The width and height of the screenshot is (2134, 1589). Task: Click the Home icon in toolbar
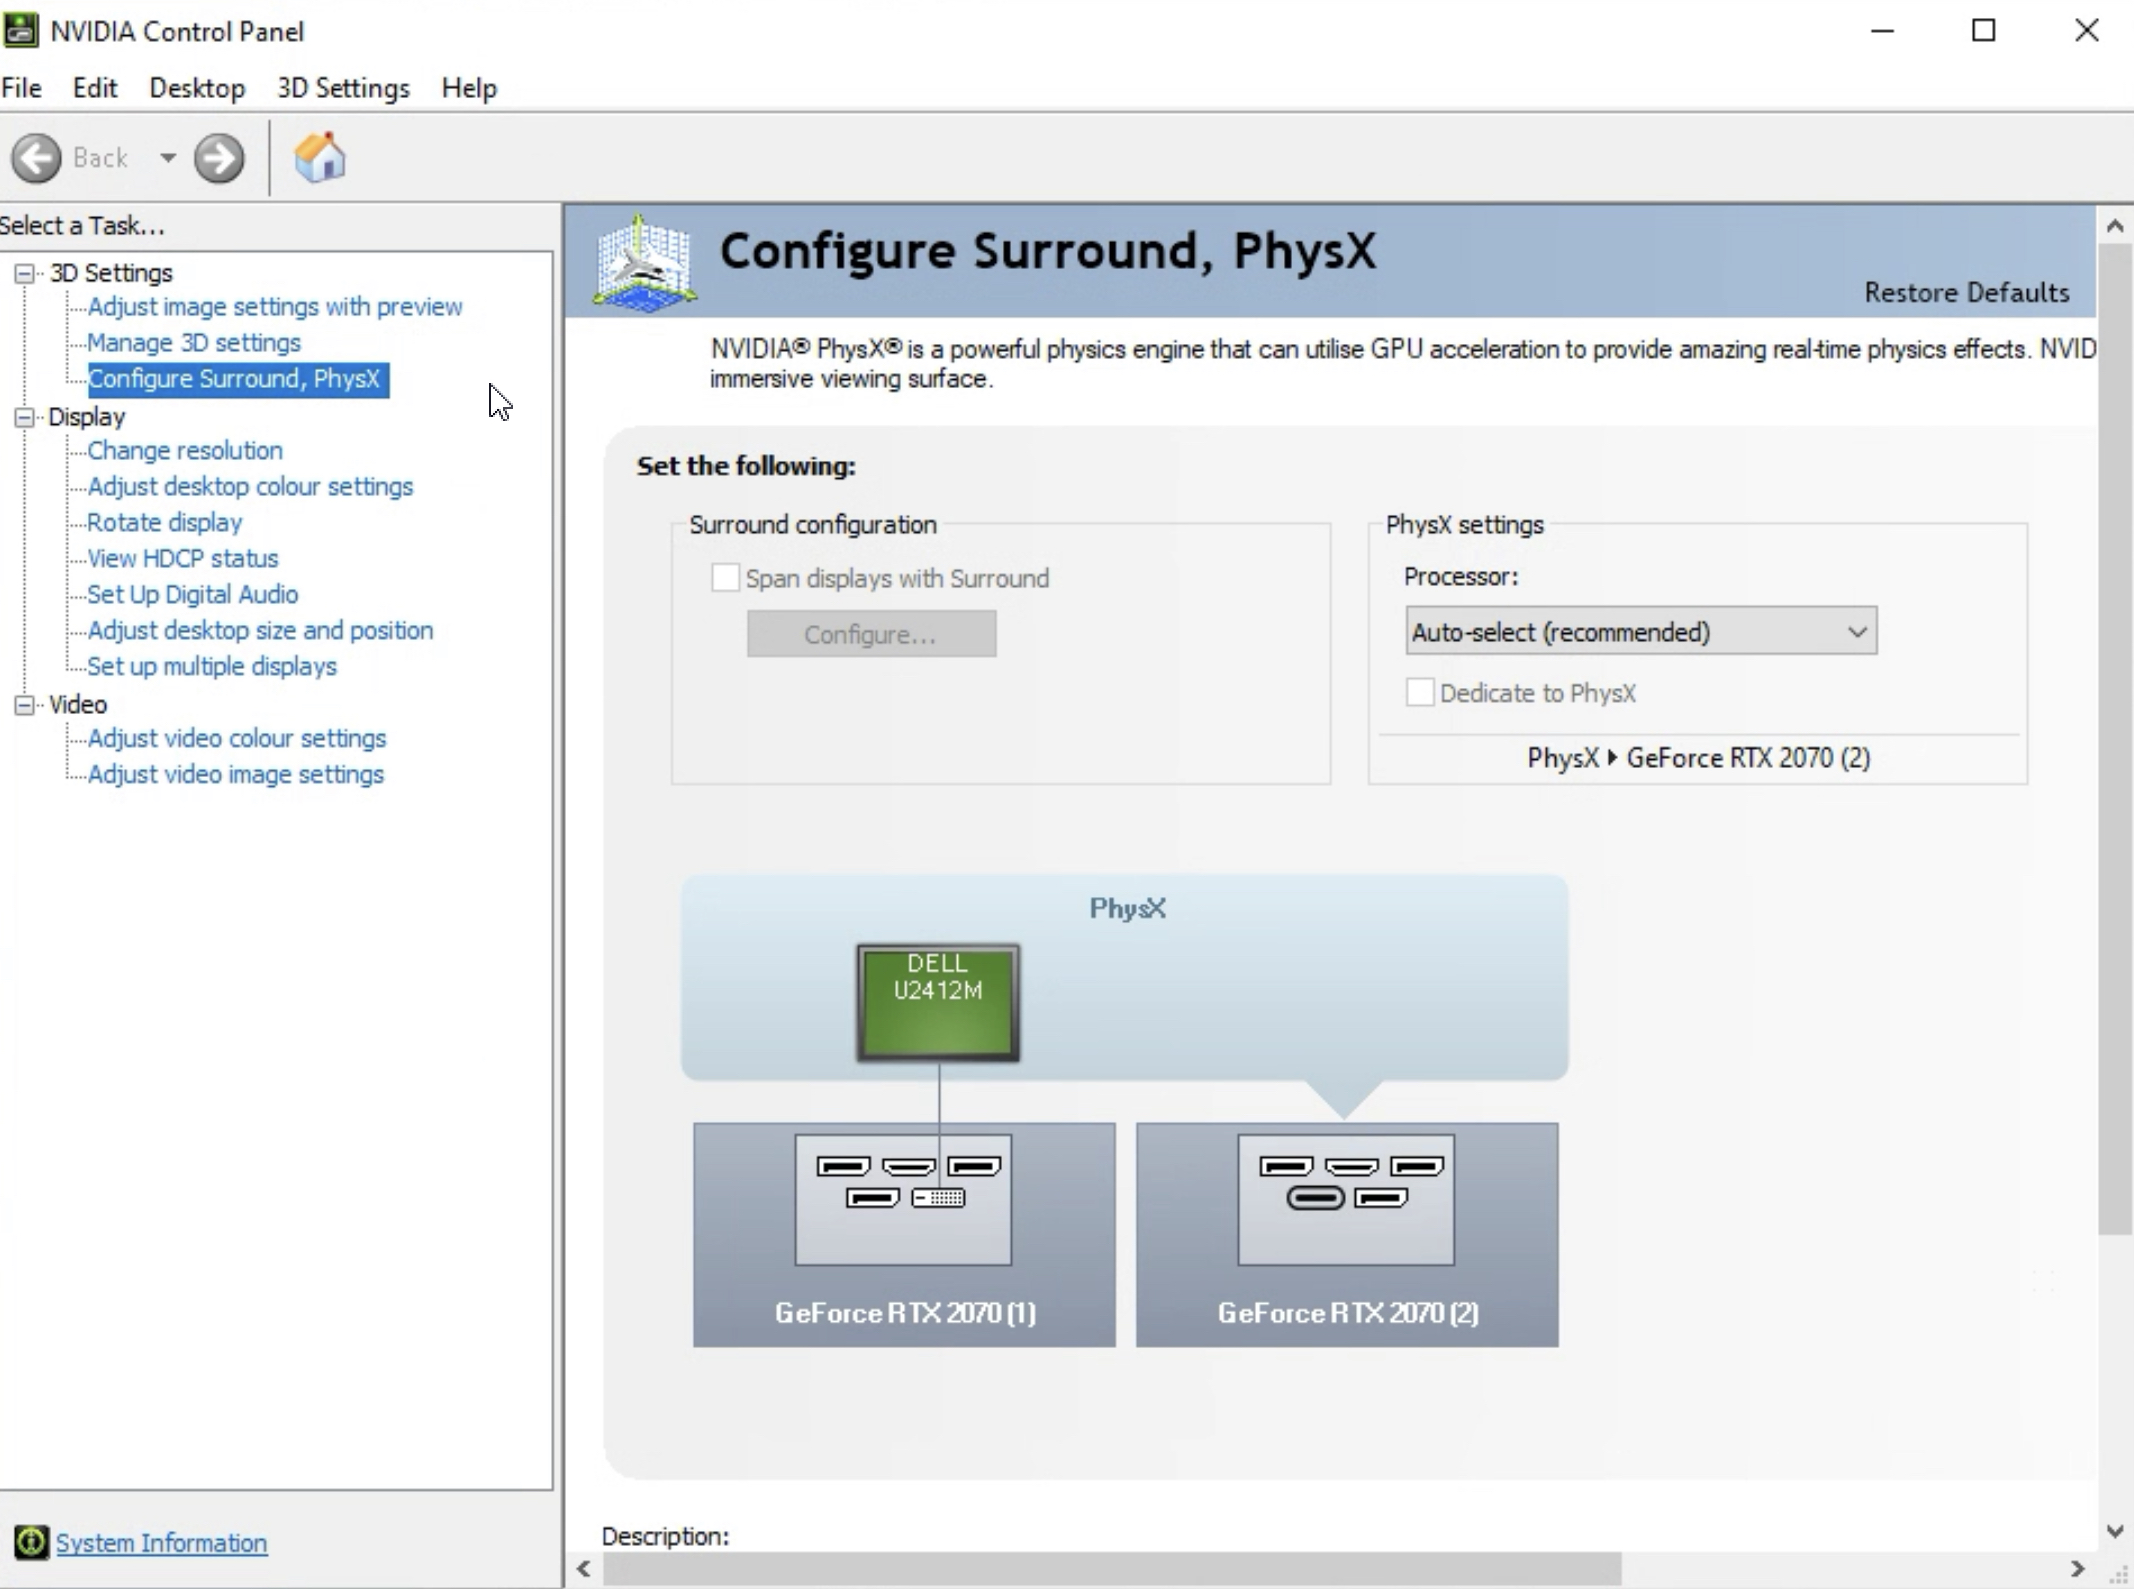pyautogui.click(x=320, y=158)
